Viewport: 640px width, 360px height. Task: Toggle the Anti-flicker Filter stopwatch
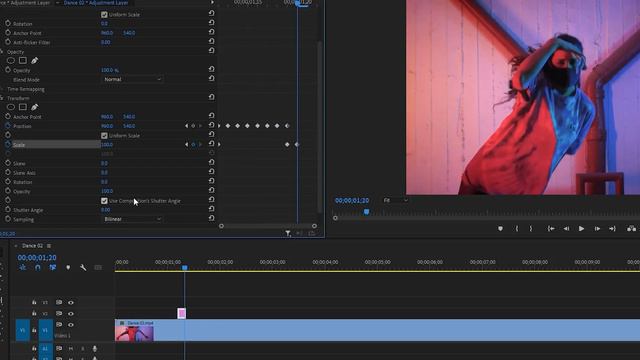[x=8, y=42]
